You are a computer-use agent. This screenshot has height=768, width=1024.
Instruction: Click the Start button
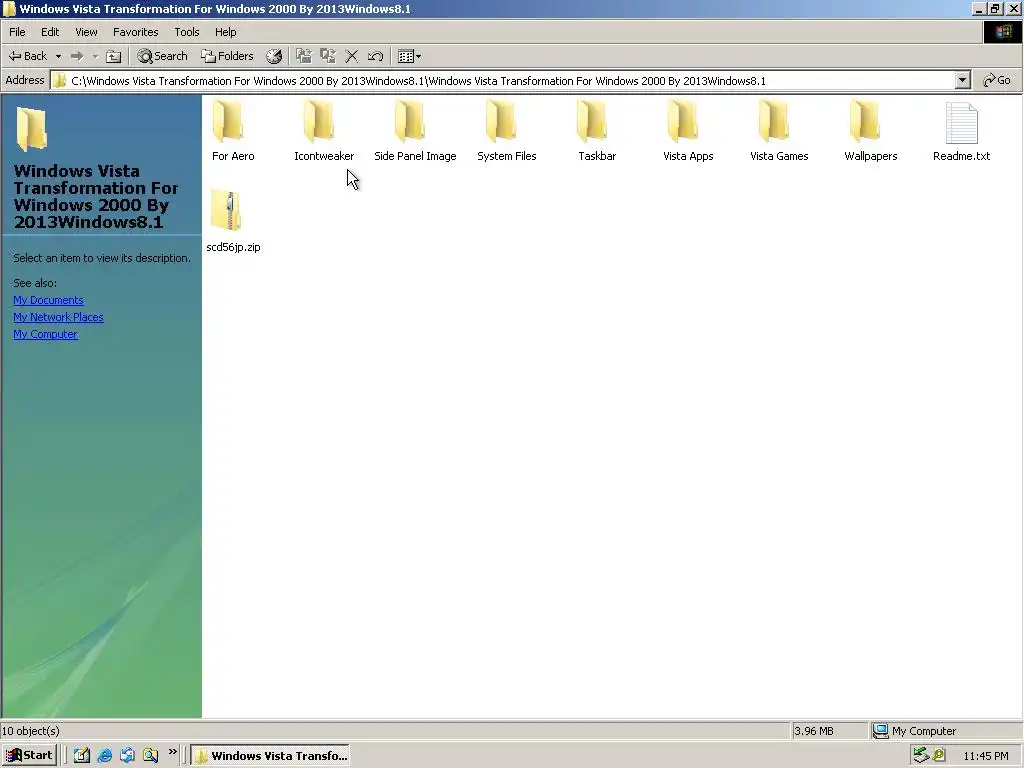click(29, 755)
